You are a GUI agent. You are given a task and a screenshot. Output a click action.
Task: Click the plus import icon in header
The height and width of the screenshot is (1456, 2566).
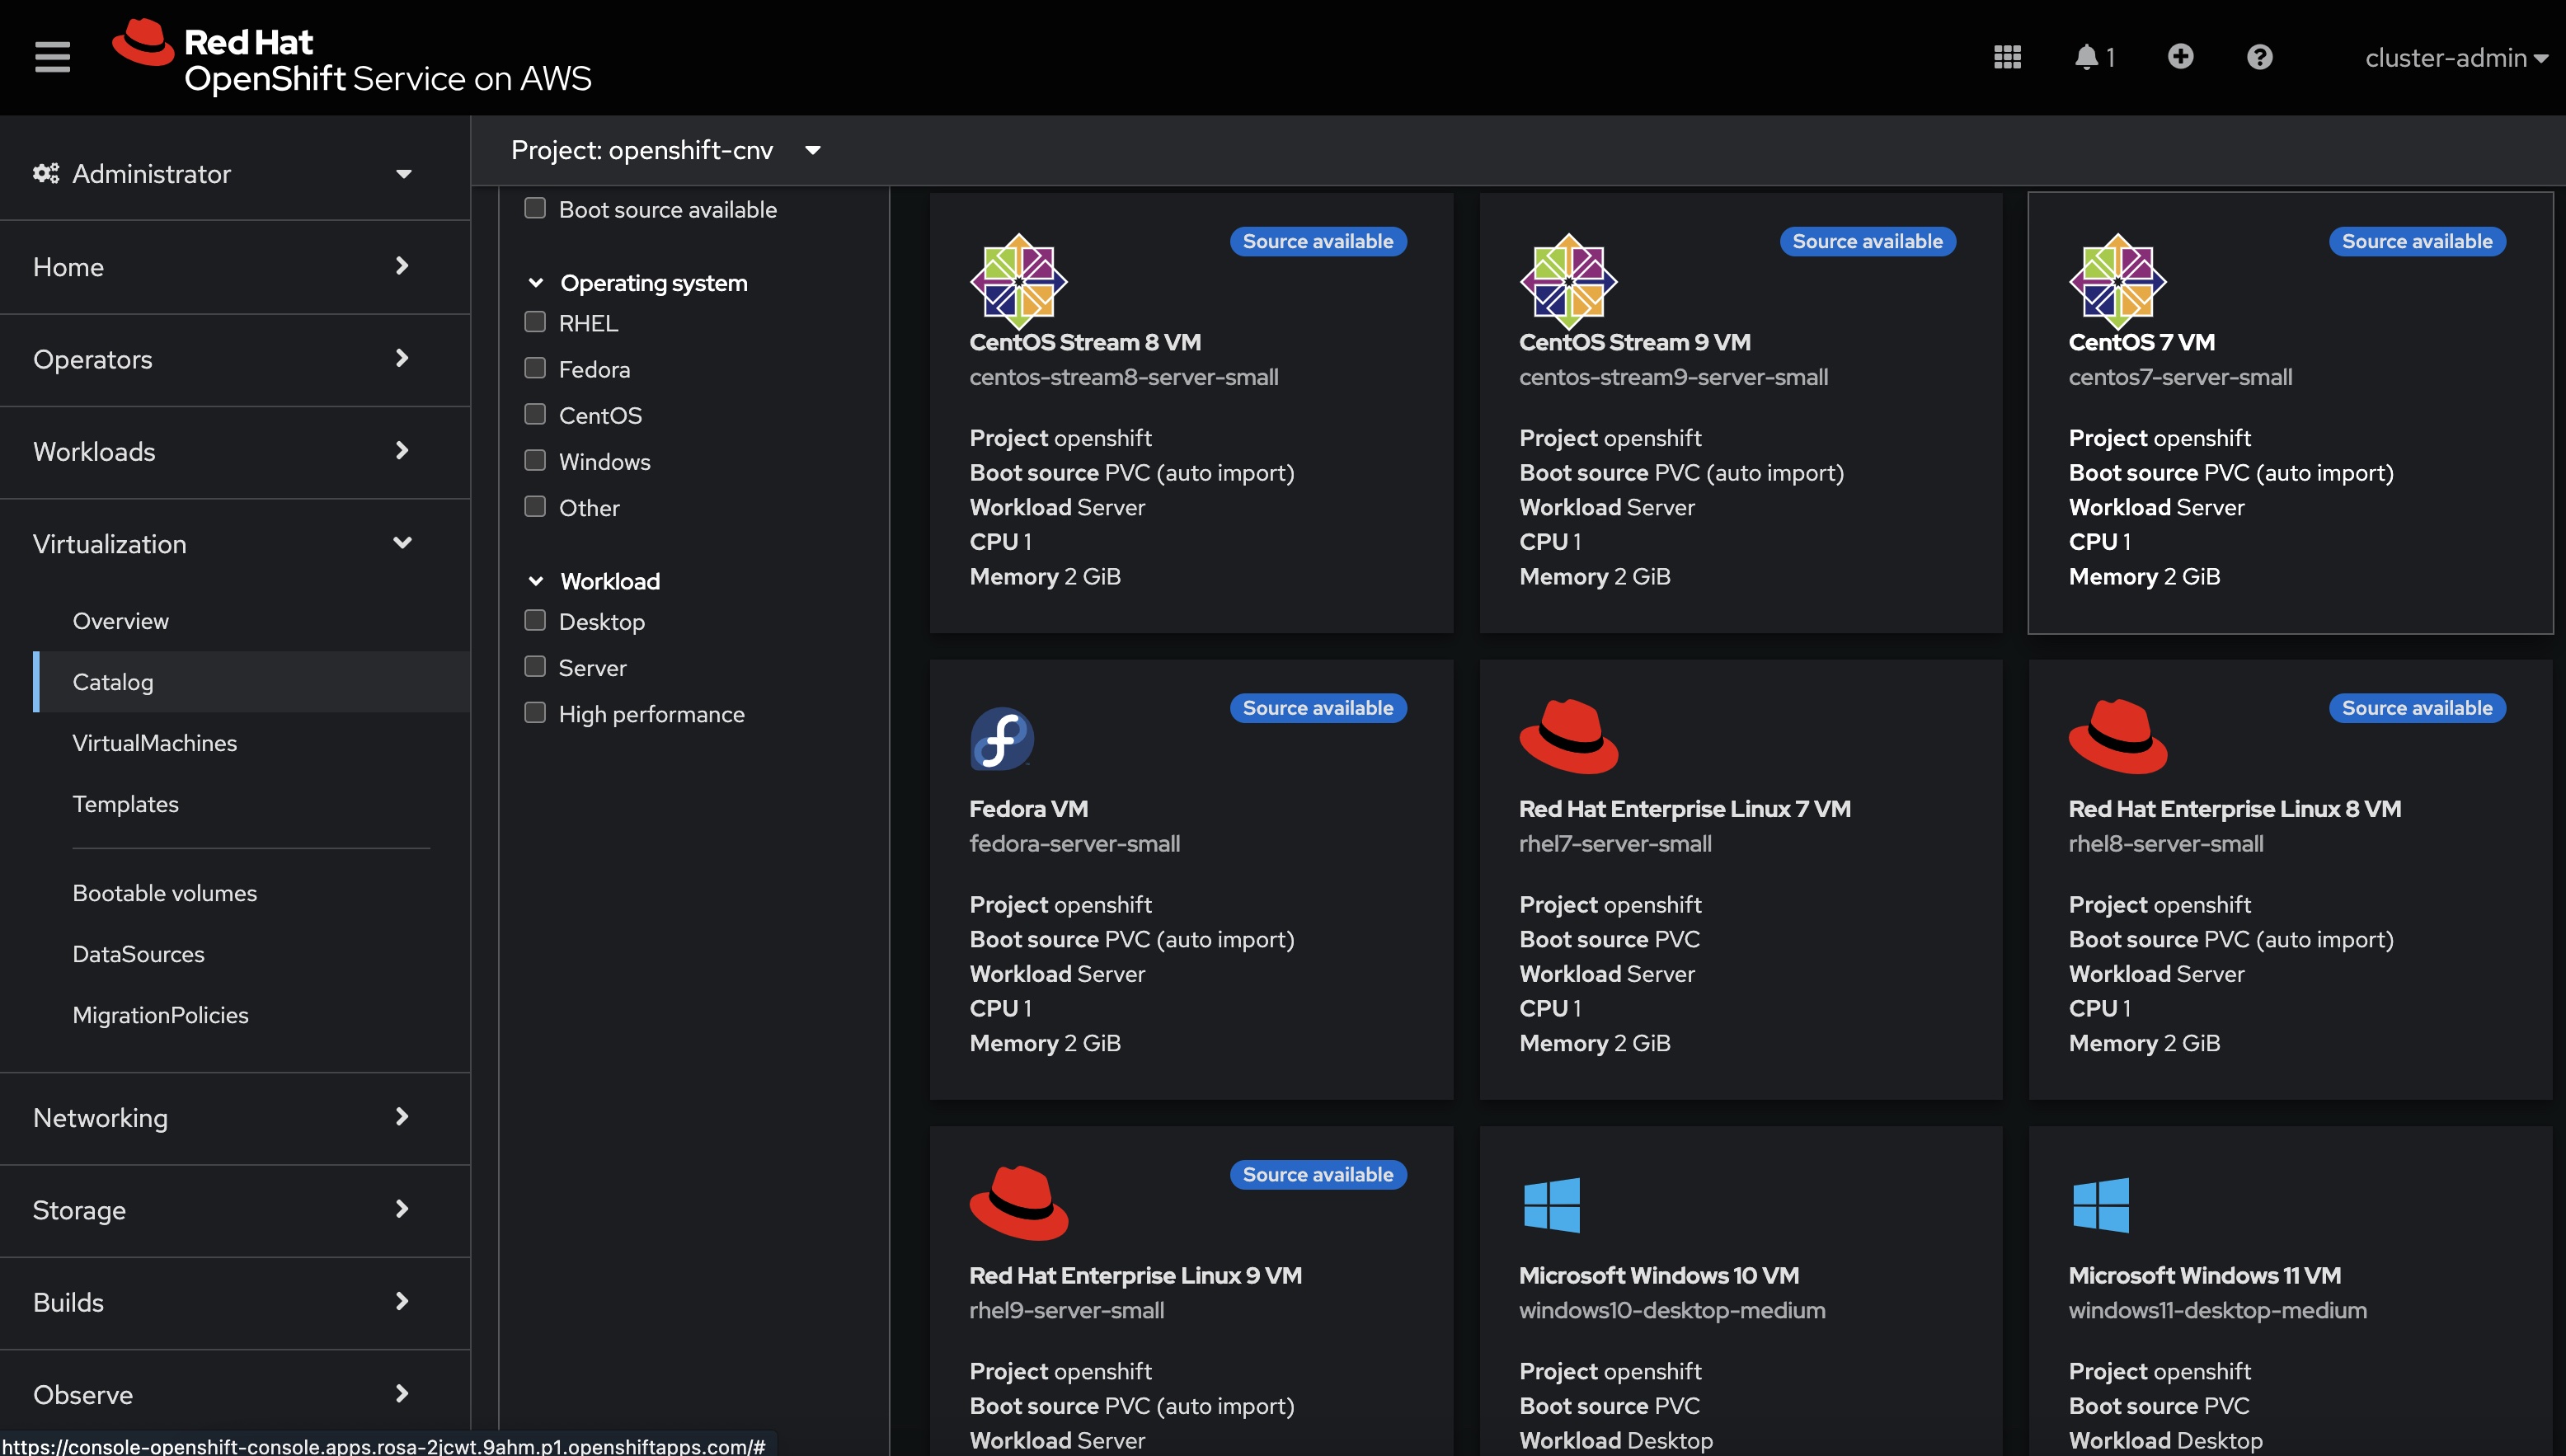[2180, 57]
